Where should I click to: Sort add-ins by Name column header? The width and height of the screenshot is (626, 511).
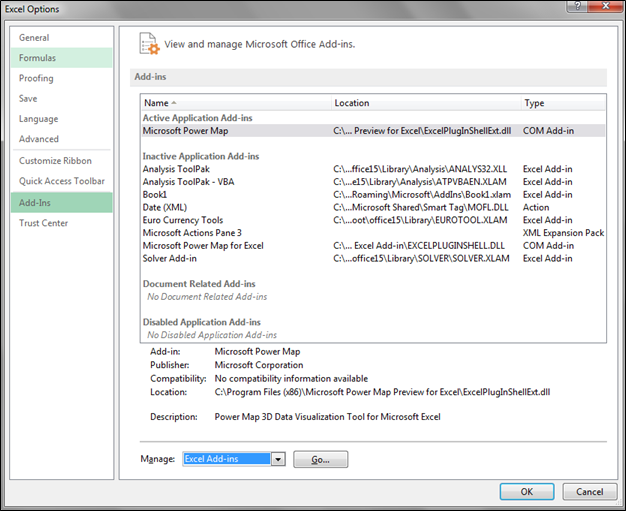pyautogui.click(x=236, y=103)
